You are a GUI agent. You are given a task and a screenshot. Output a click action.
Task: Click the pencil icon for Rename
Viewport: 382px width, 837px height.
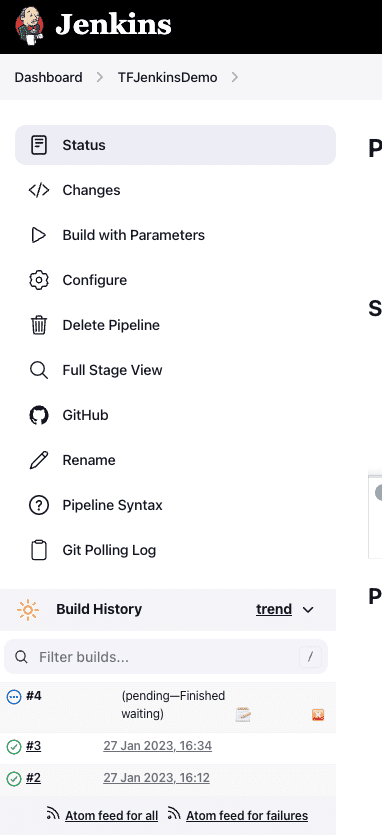click(x=39, y=460)
